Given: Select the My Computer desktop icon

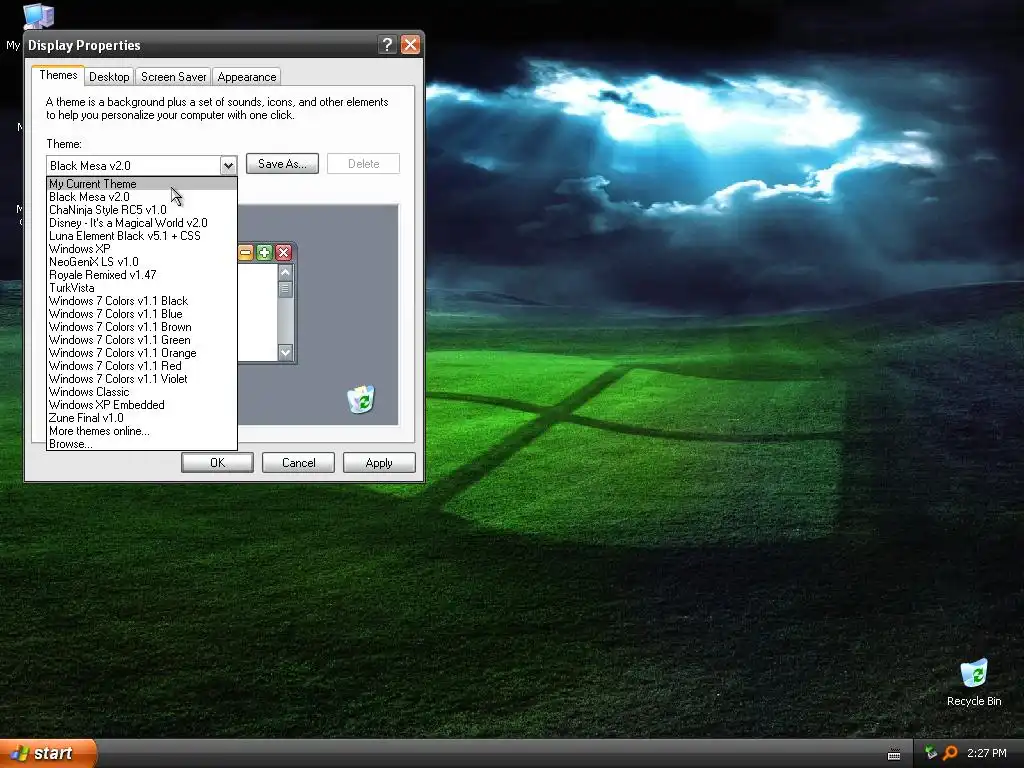Looking at the screenshot, I should (38, 15).
